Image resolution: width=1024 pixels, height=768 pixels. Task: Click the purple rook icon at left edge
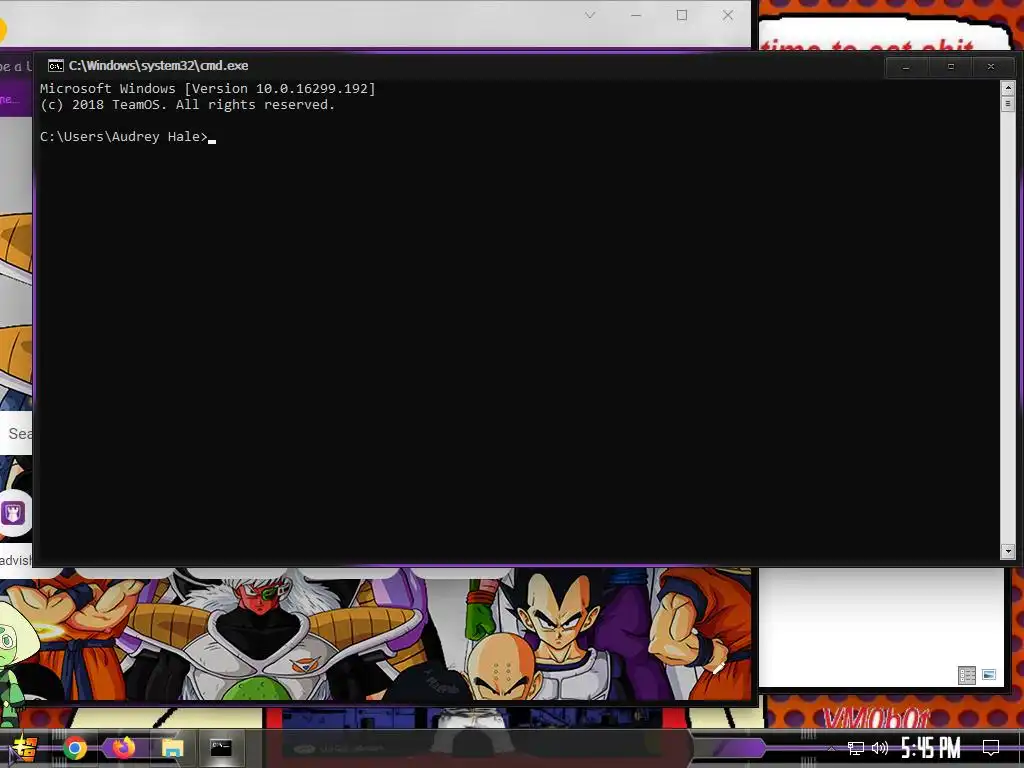click(x=14, y=513)
